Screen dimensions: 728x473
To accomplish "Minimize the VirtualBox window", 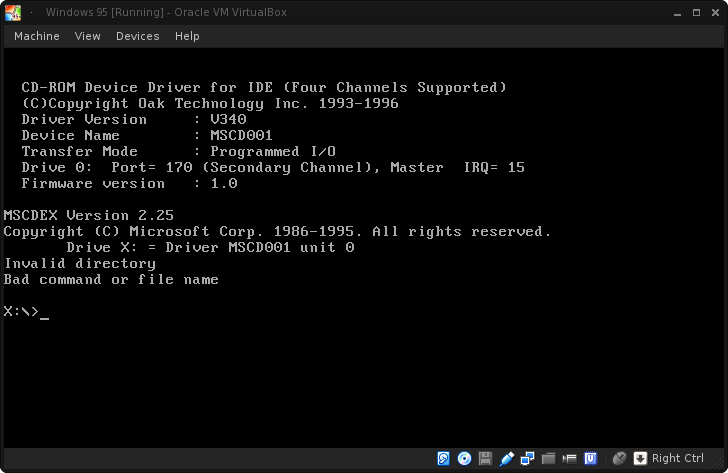I will click(x=677, y=13).
